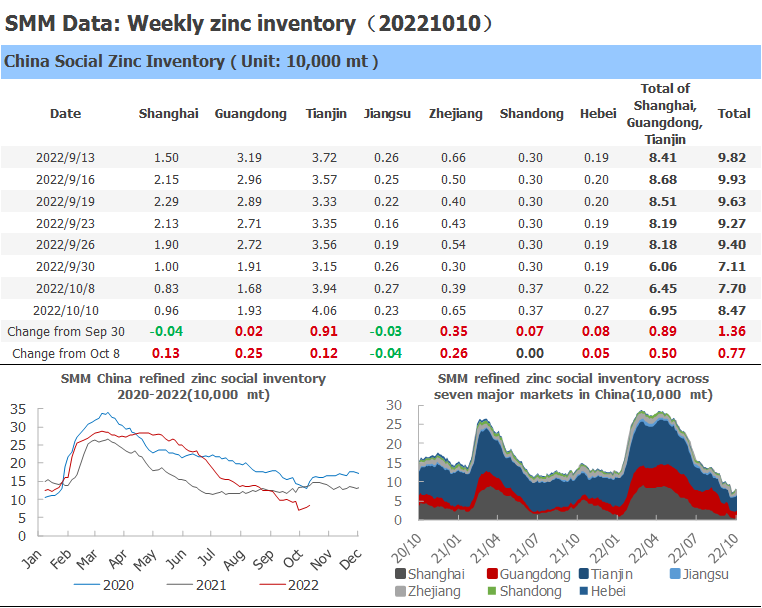Click the seven major markets chart title
This screenshot has width=762, height=608.
(x=573, y=386)
